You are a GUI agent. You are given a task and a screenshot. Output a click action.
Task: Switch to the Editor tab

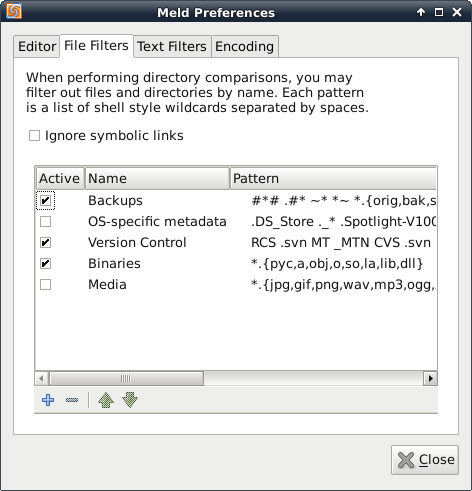tap(37, 46)
